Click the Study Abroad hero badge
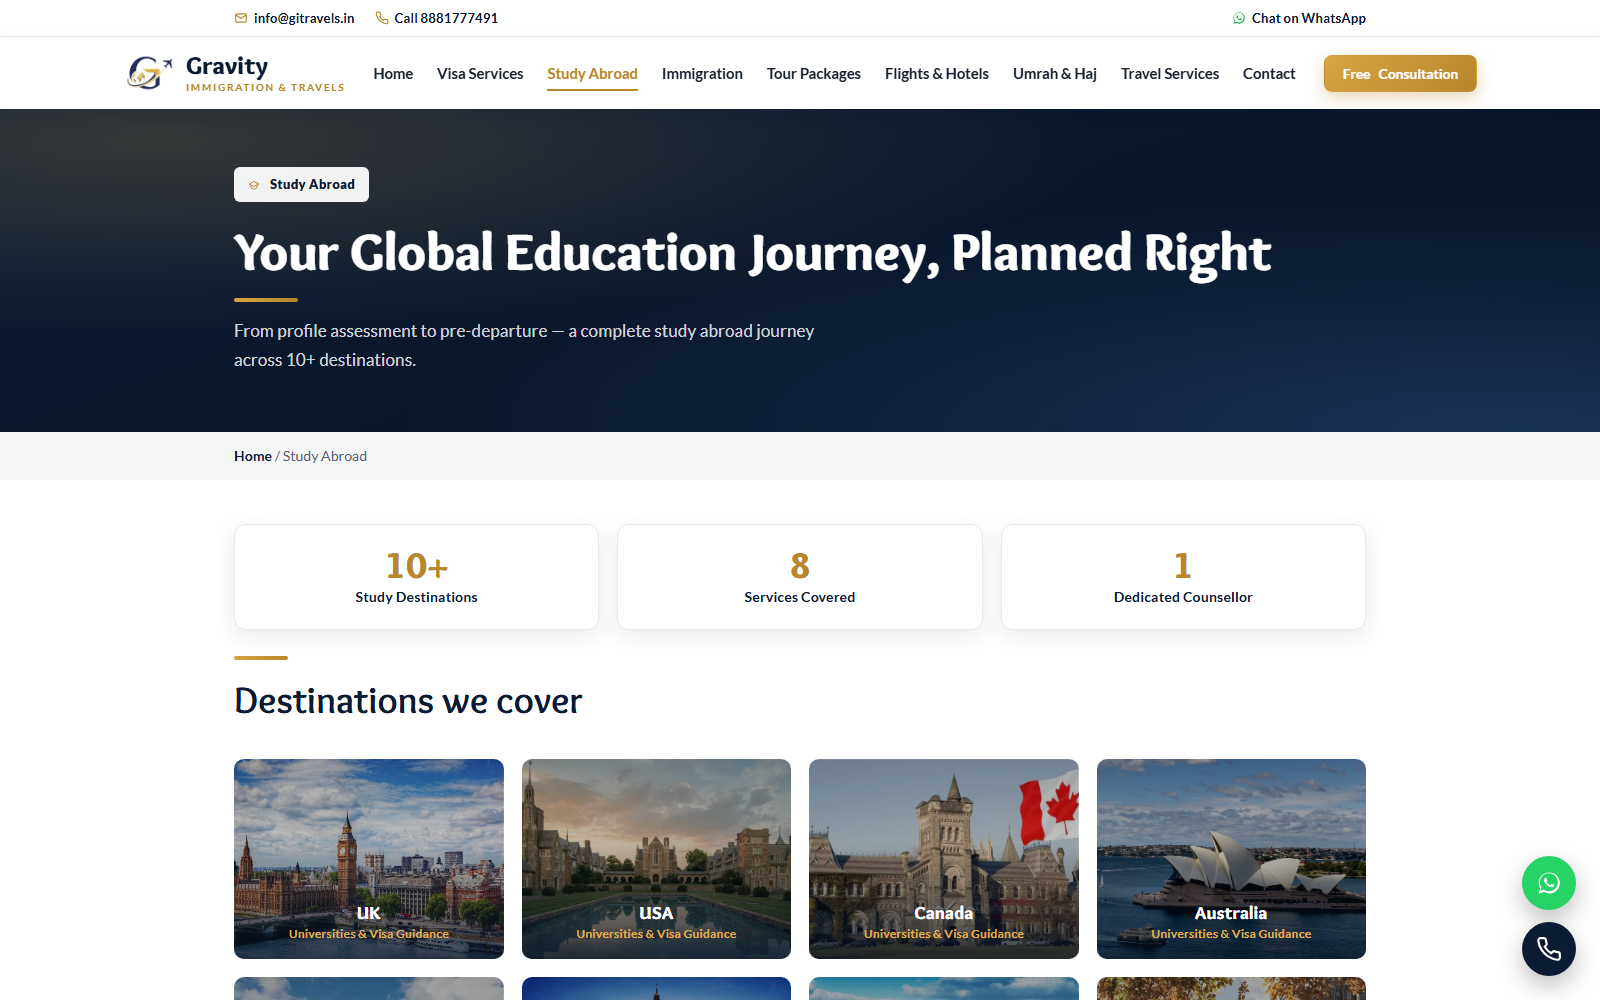This screenshot has height=1000, width=1600. tap(301, 184)
